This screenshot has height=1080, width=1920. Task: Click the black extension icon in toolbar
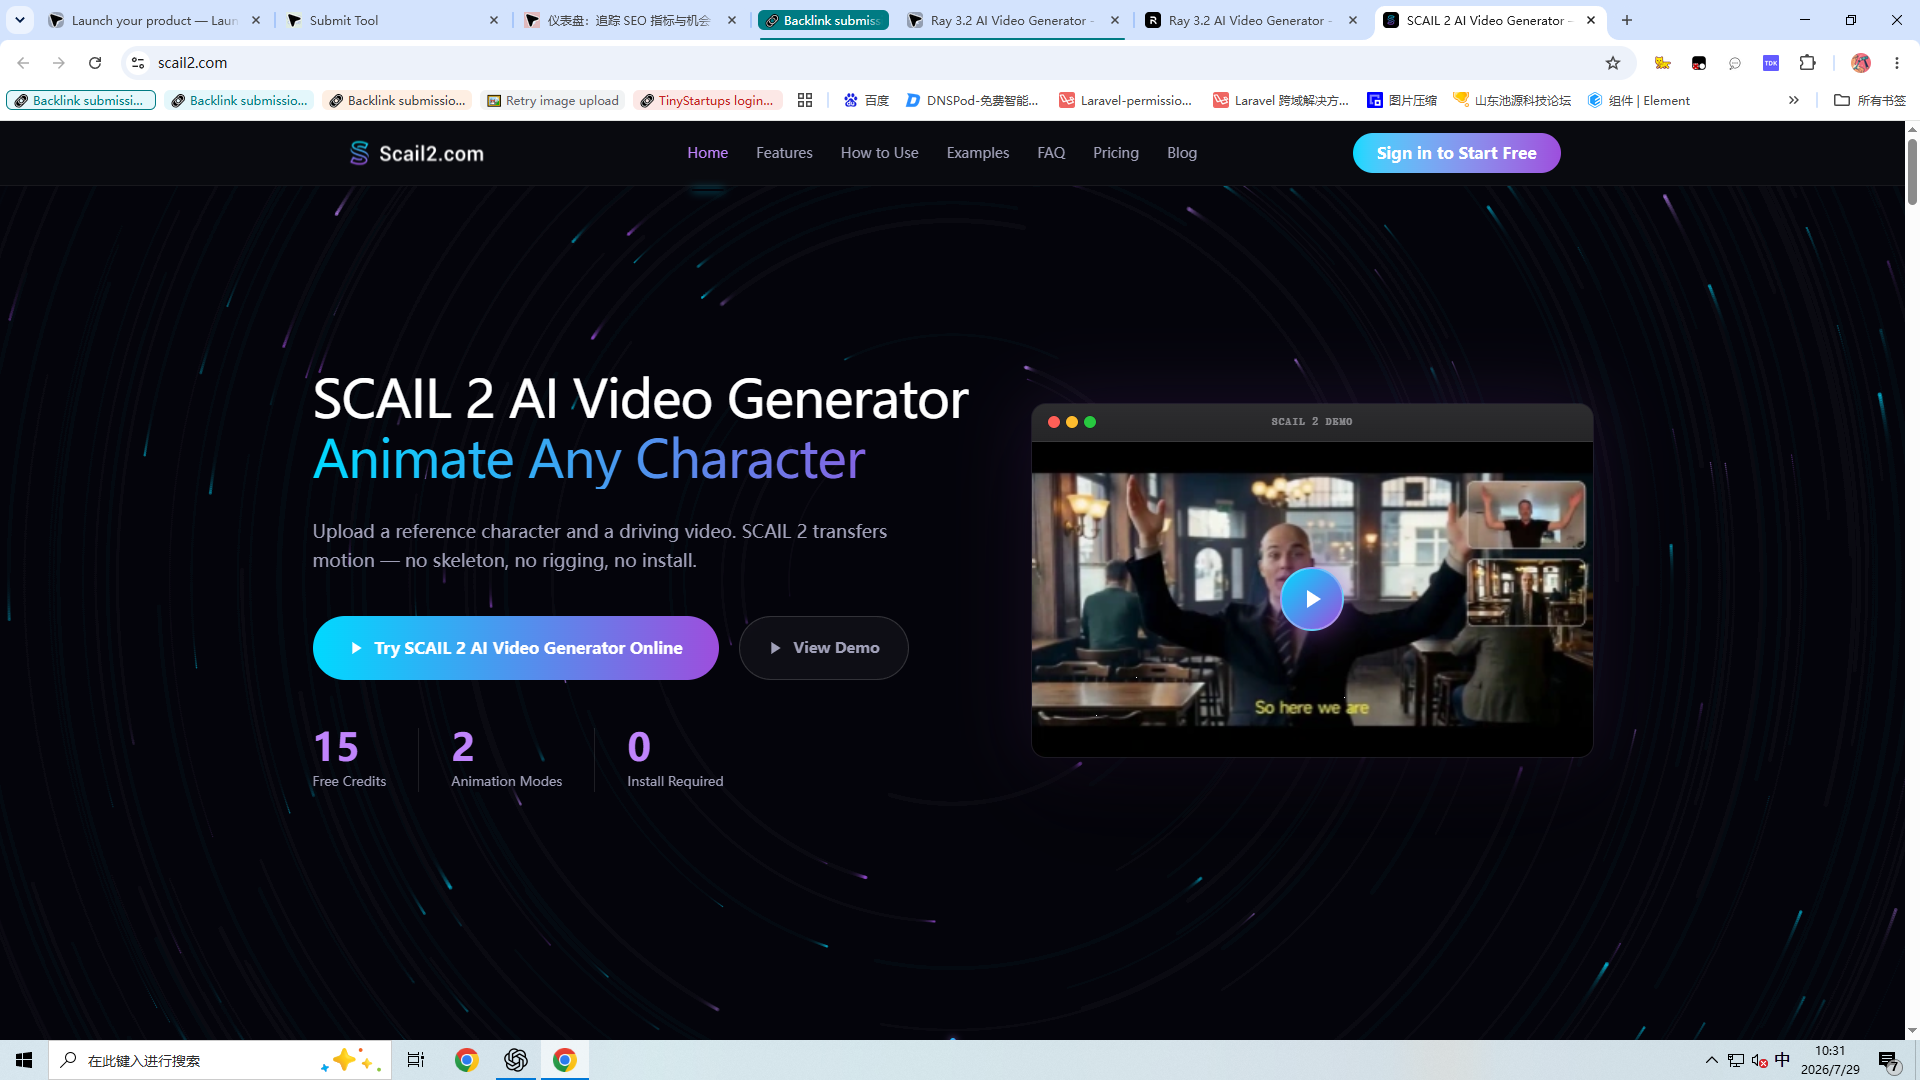point(1699,63)
